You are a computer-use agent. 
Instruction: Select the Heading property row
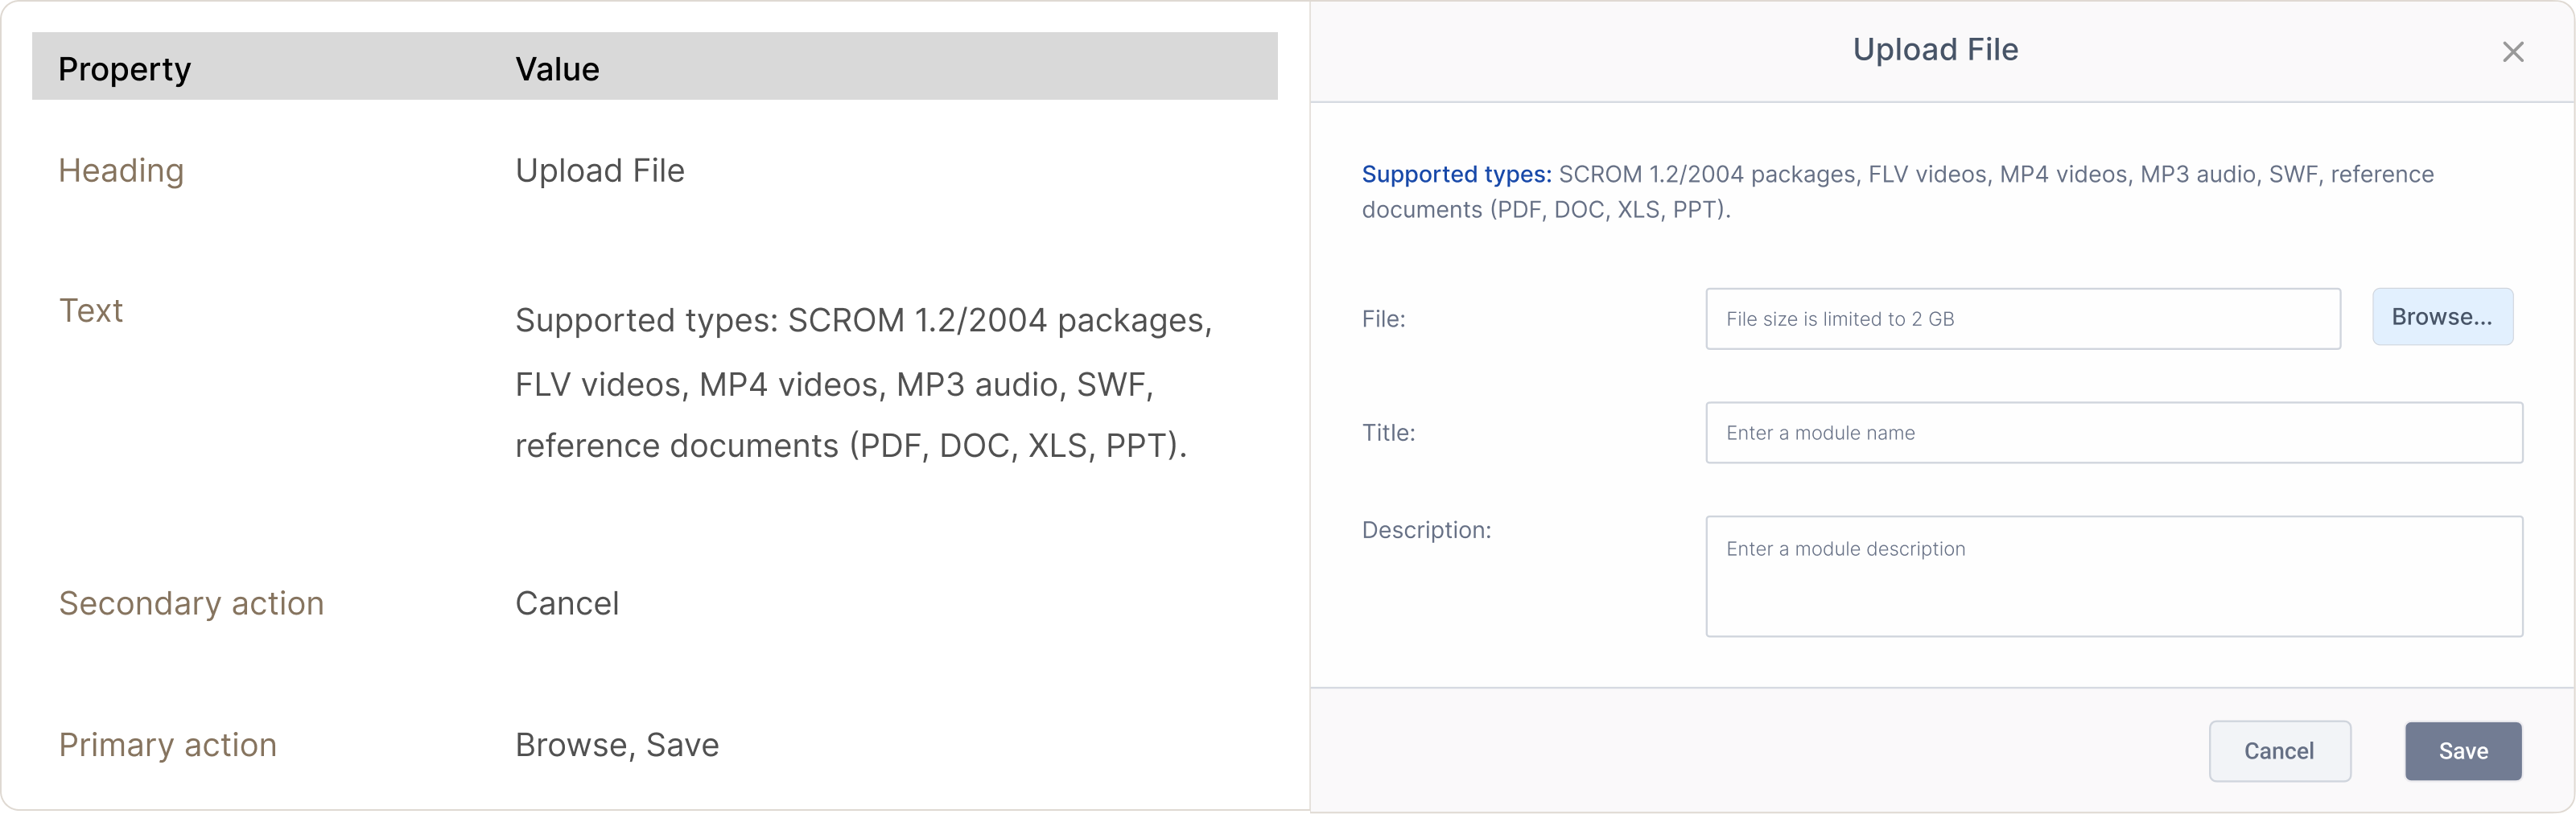point(655,171)
